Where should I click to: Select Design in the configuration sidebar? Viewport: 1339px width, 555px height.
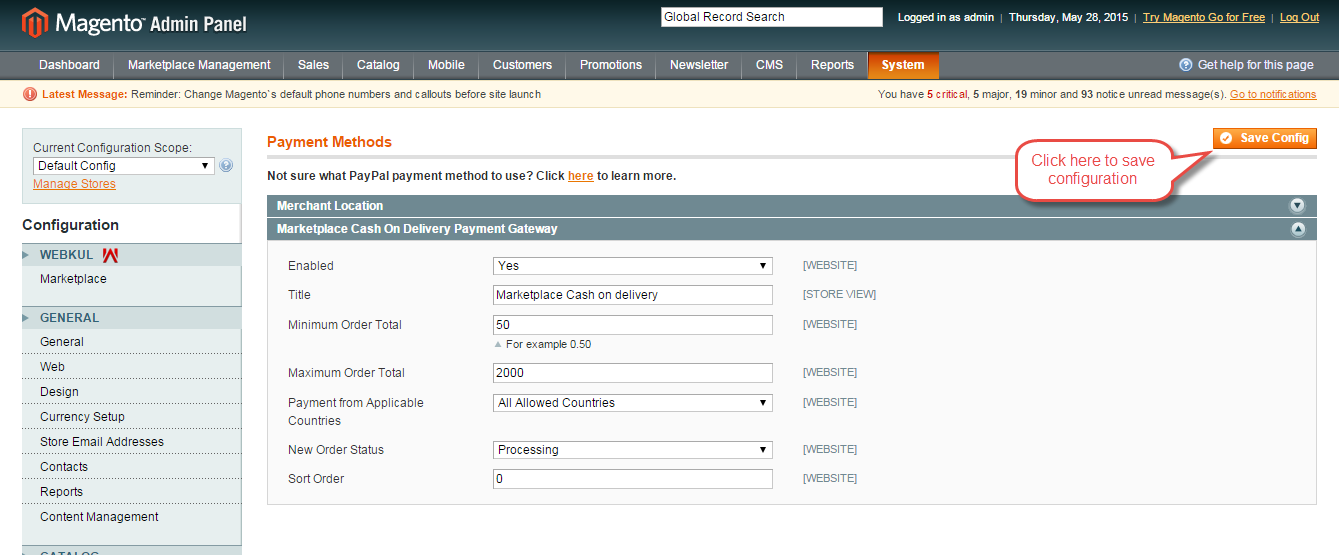pyautogui.click(x=59, y=392)
